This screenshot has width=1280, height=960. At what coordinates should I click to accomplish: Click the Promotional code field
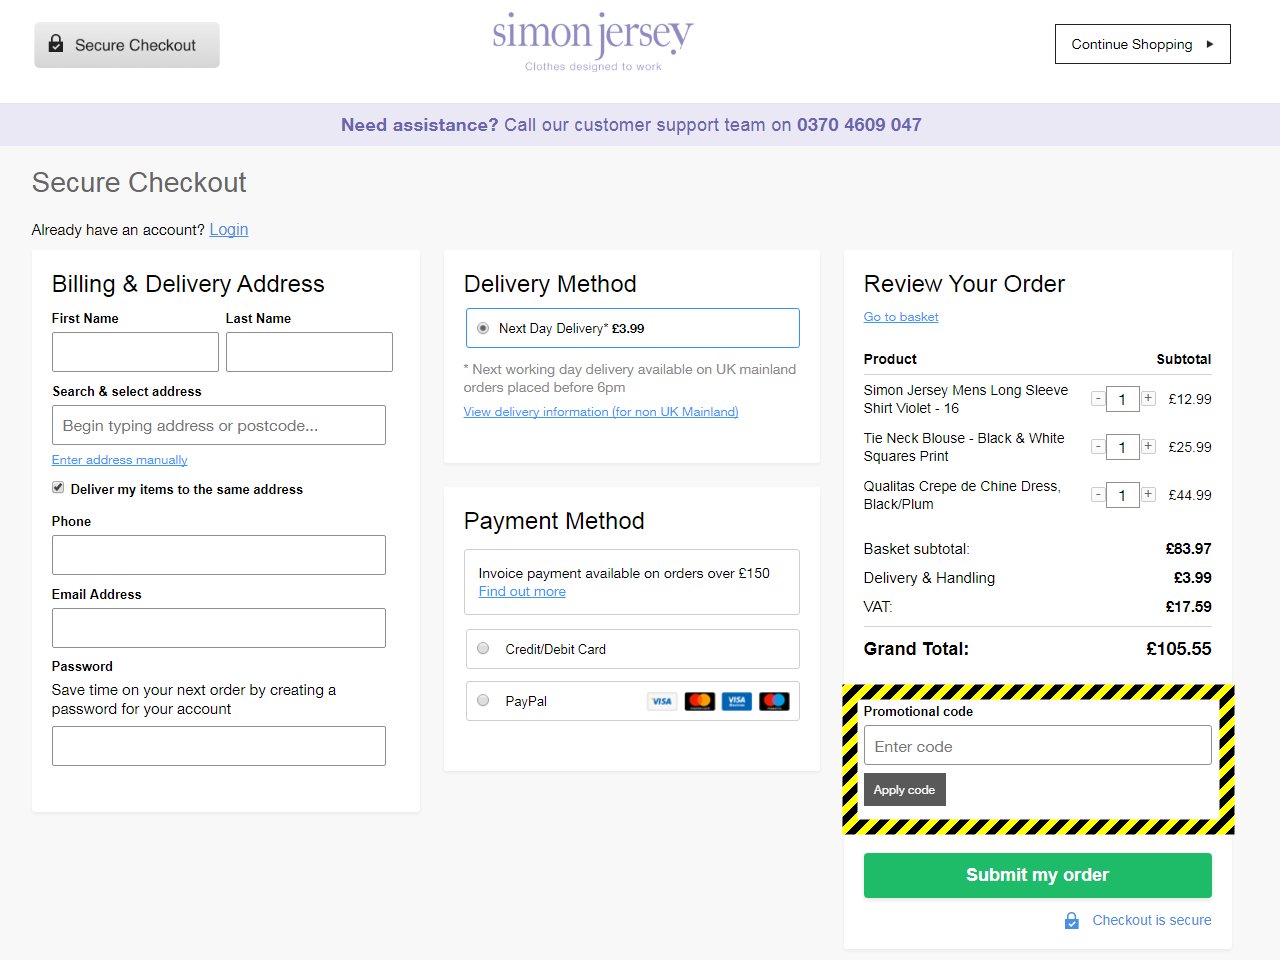1038,745
